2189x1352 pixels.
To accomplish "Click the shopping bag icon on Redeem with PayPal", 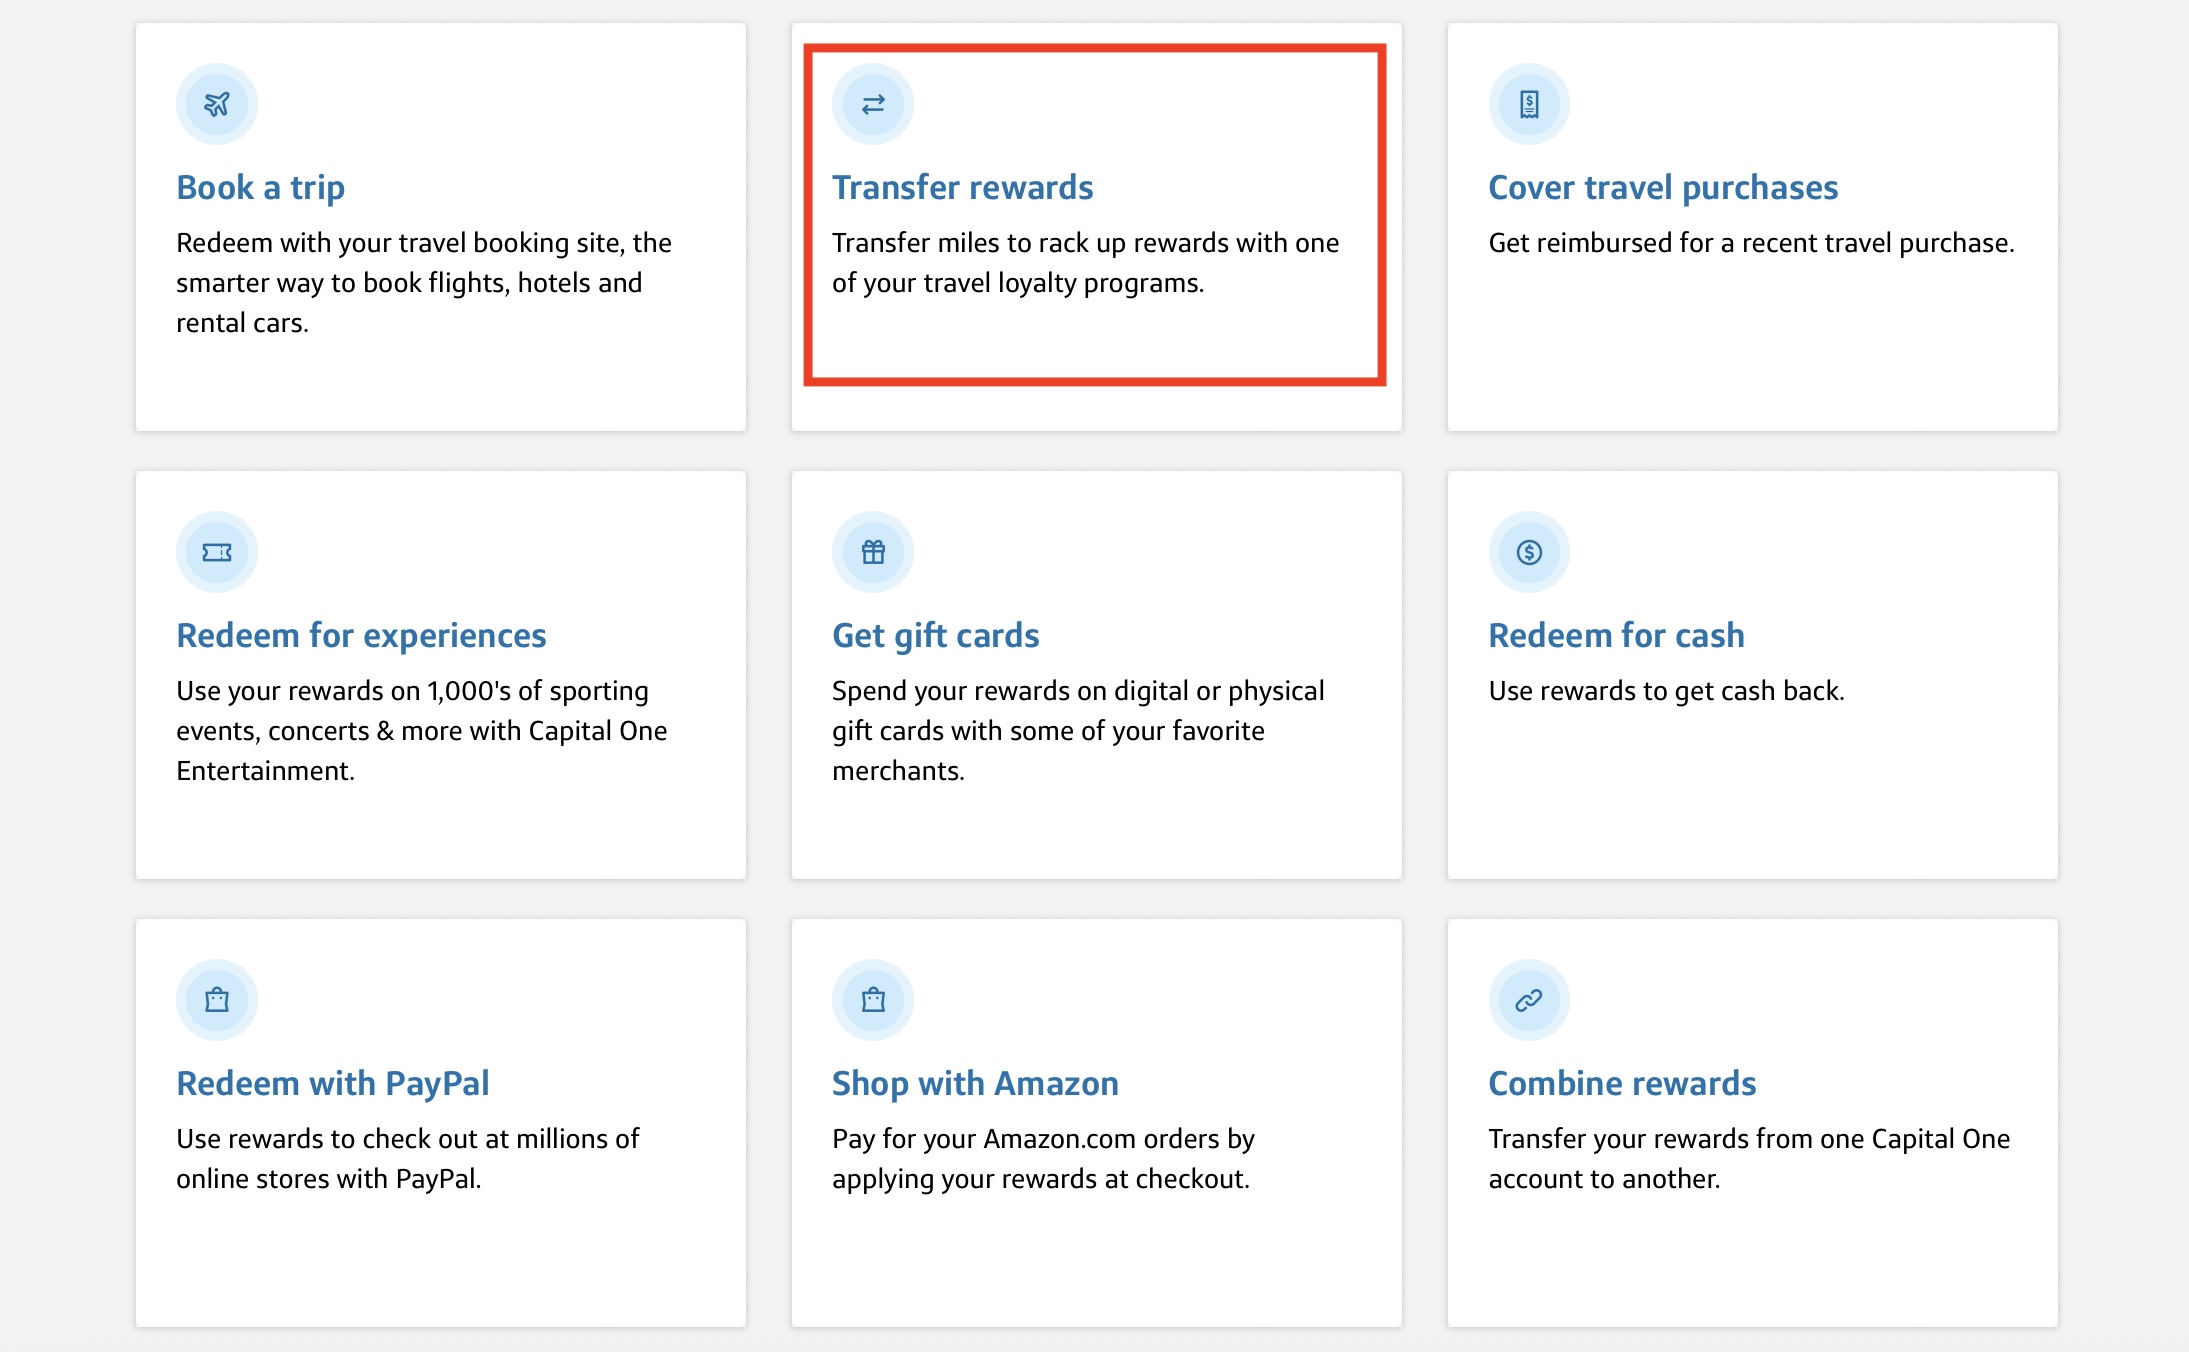I will 217,1000.
